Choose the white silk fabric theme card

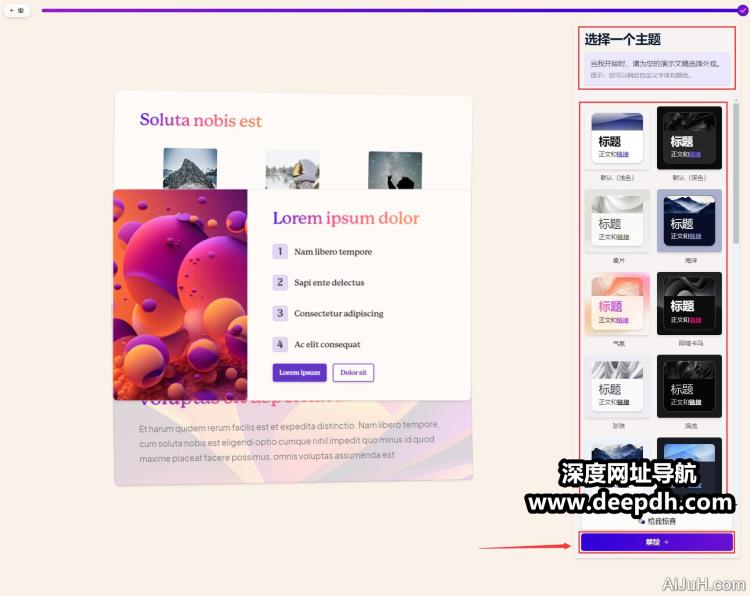pos(617,221)
